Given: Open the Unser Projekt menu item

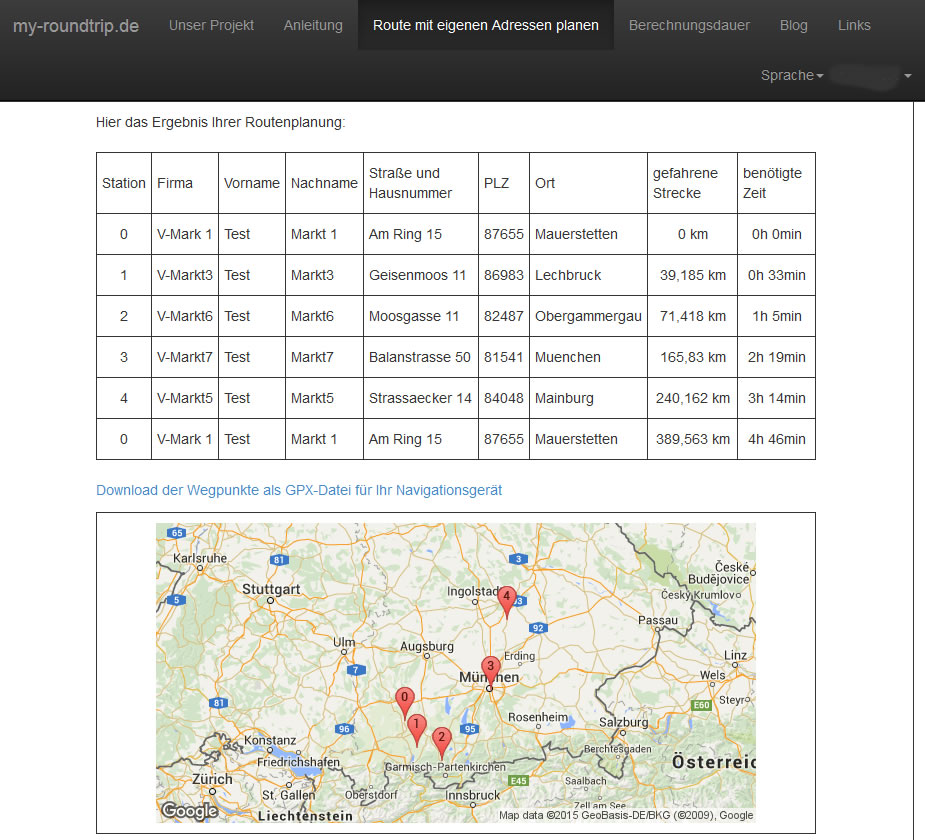Looking at the screenshot, I should 211,25.
